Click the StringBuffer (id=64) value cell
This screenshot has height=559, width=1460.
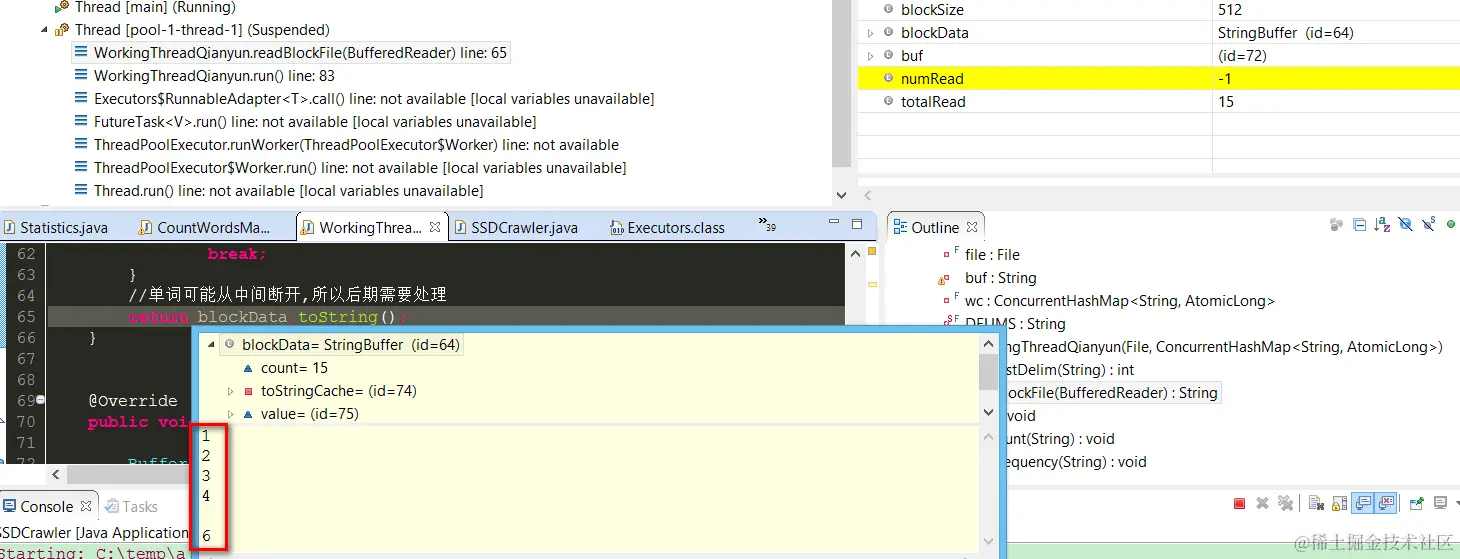[x=1285, y=33]
